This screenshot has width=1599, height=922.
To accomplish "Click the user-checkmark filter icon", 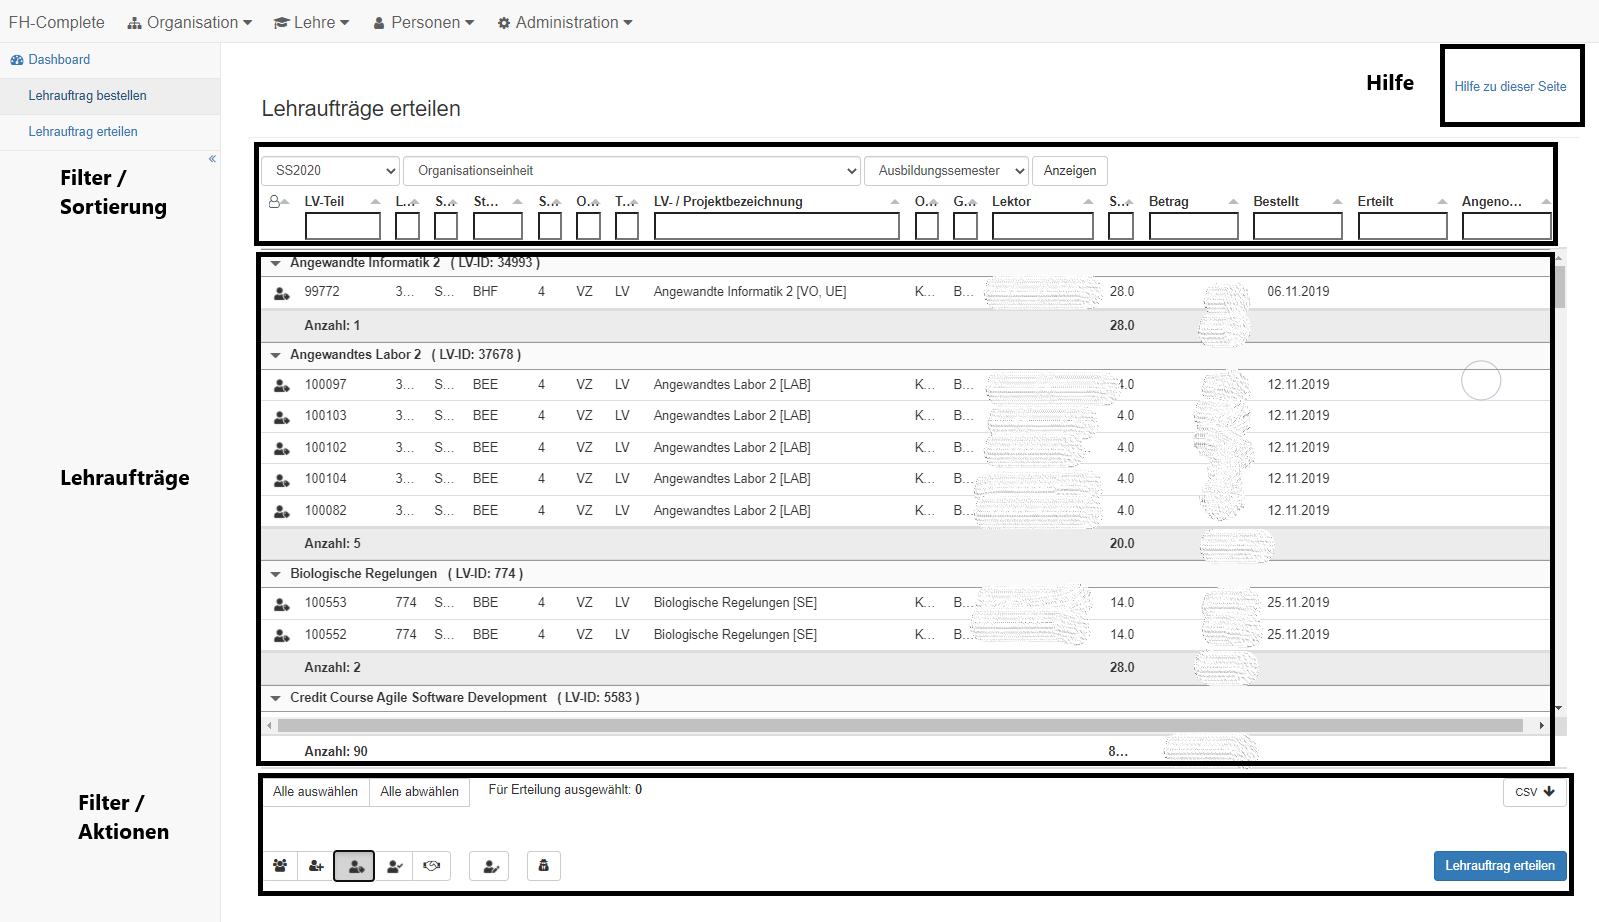I will tap(394, 866).
